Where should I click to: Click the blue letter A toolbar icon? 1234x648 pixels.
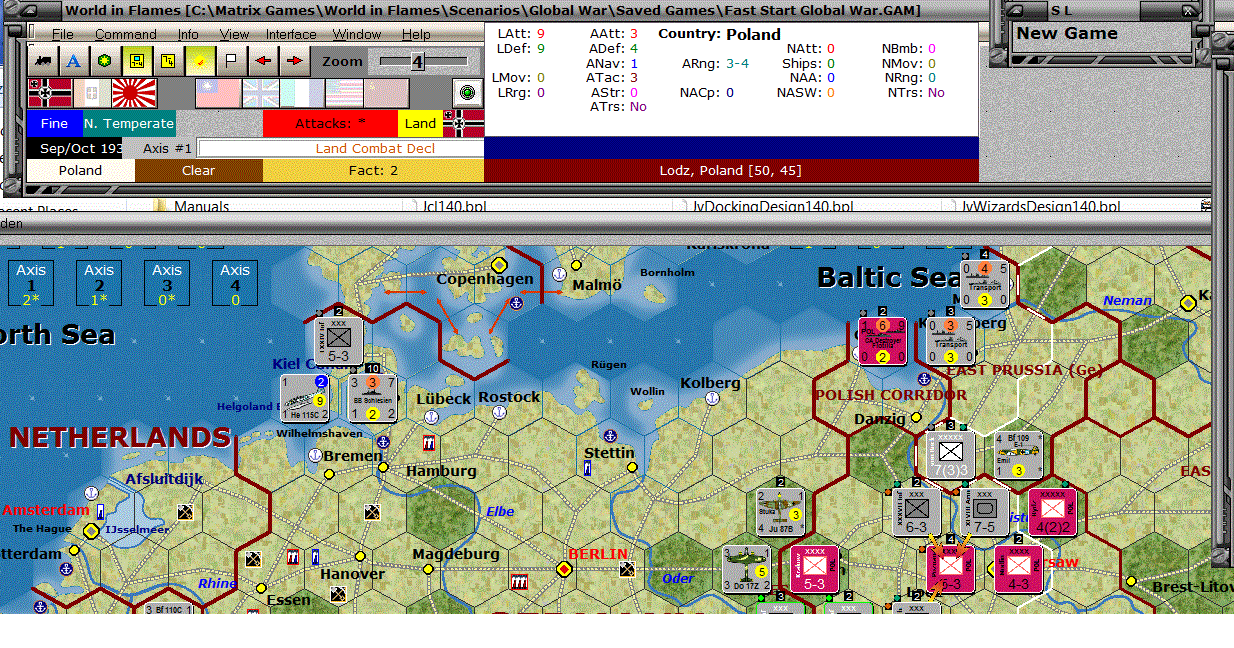tap(73, 61)
